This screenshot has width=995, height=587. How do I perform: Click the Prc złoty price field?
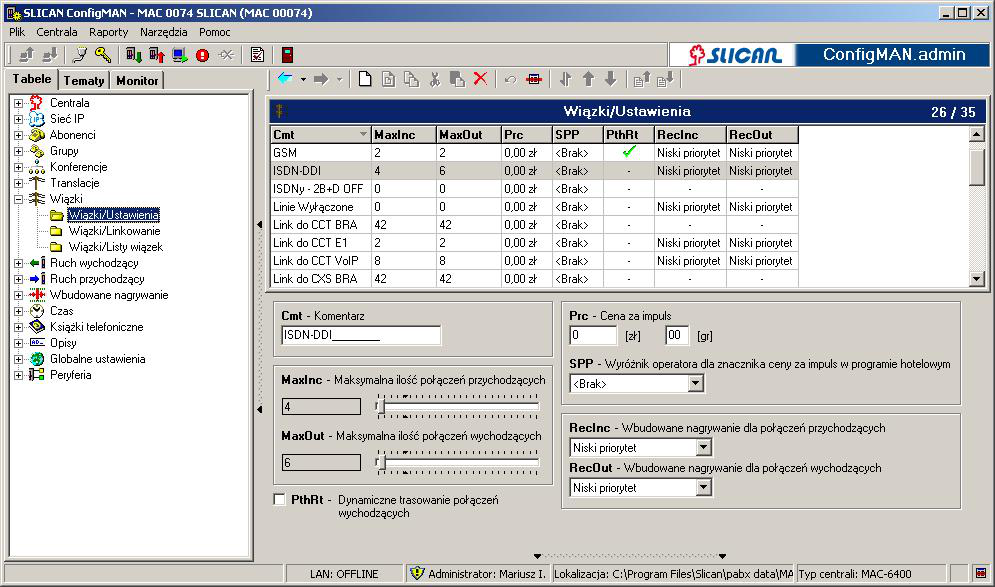pos(593,335)
